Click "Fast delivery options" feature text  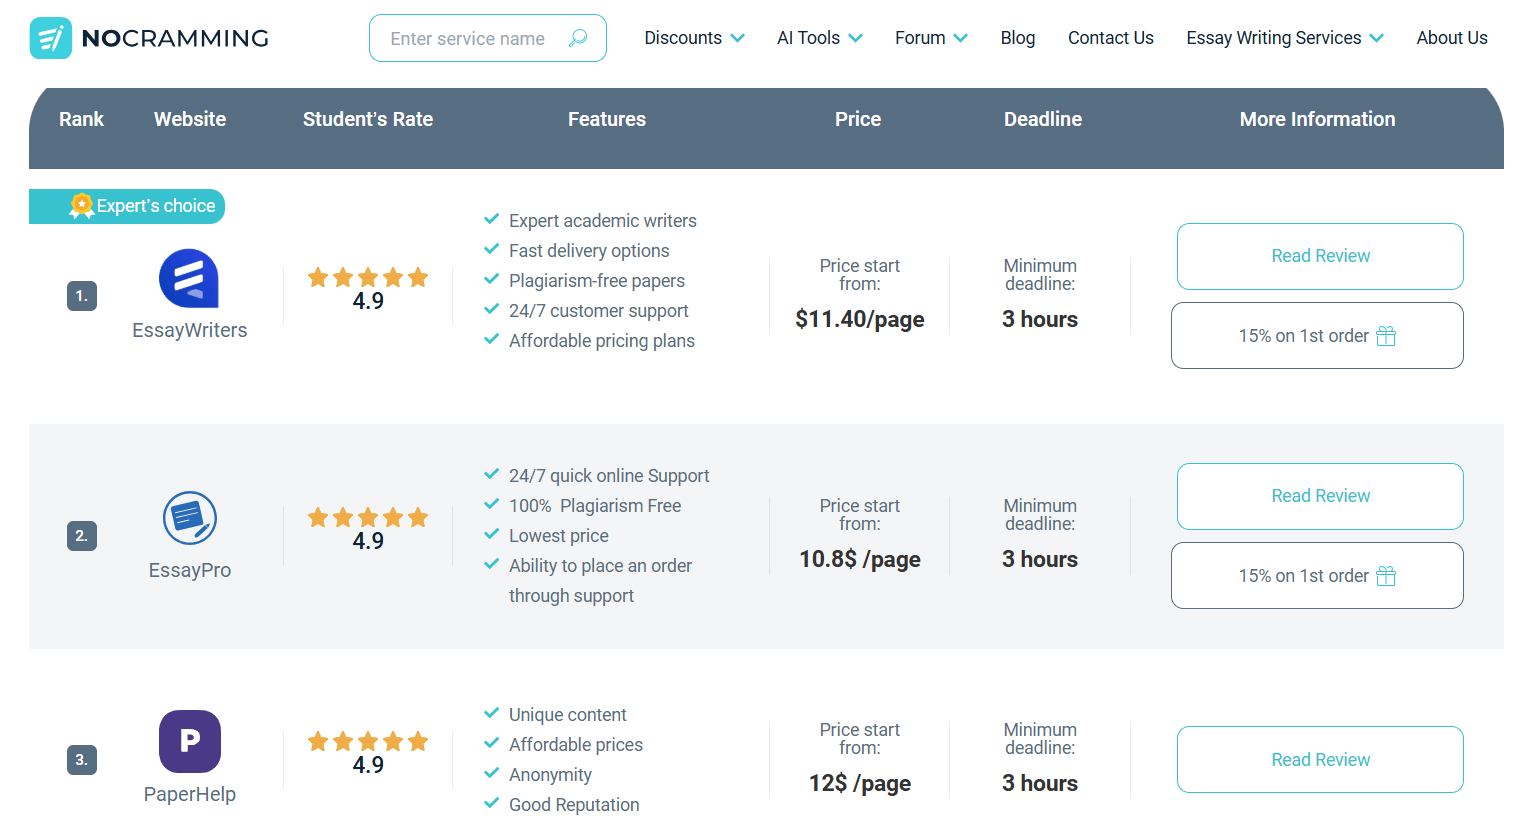(x=589, y=251)
